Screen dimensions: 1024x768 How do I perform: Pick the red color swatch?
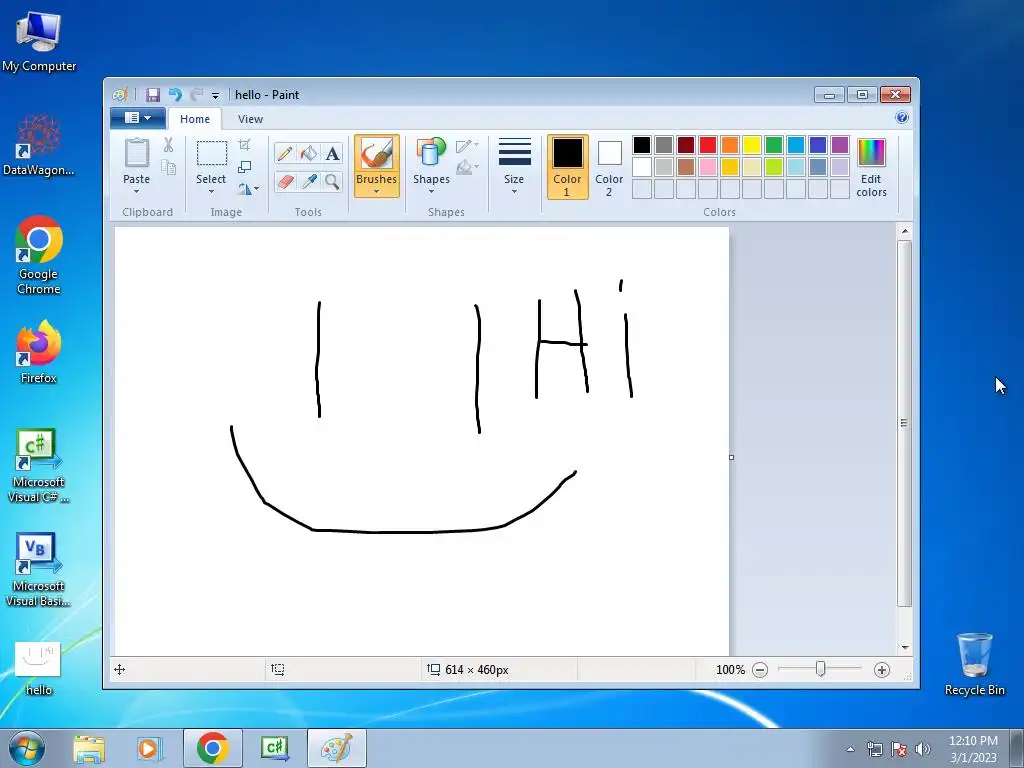708,145
